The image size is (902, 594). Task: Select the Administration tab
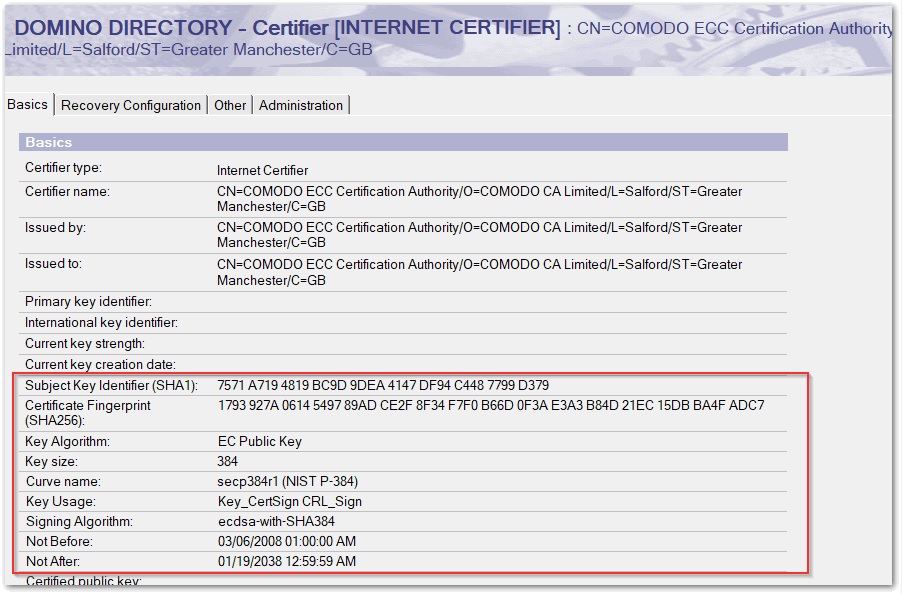[300, 104]
